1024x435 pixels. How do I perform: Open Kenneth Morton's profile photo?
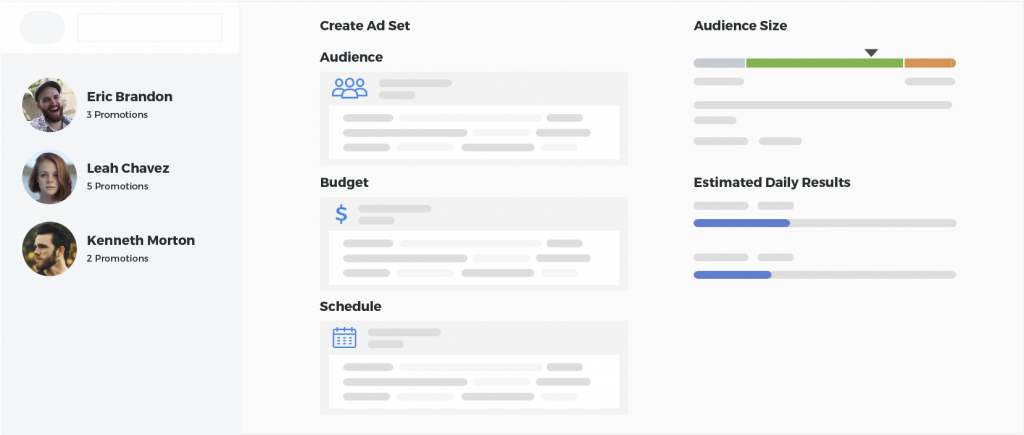50,249
